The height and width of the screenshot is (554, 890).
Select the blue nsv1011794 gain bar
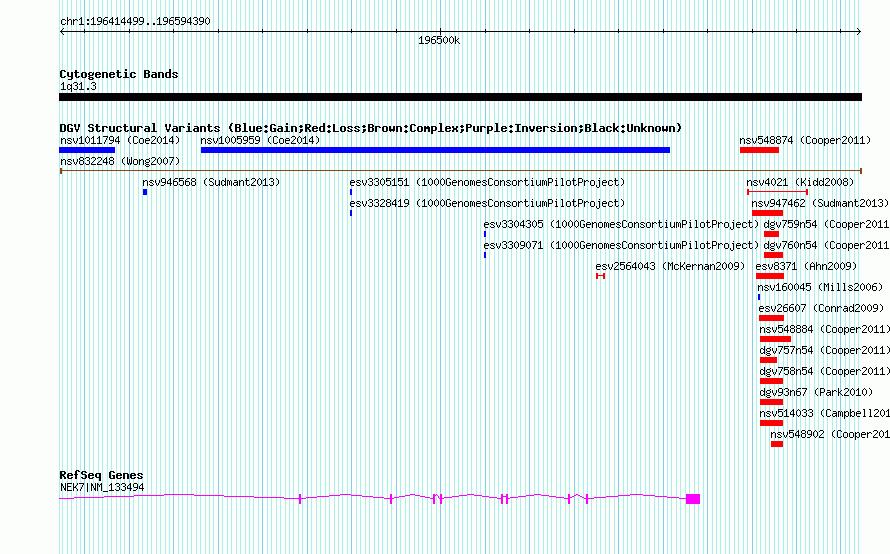[x=87, y=150]
